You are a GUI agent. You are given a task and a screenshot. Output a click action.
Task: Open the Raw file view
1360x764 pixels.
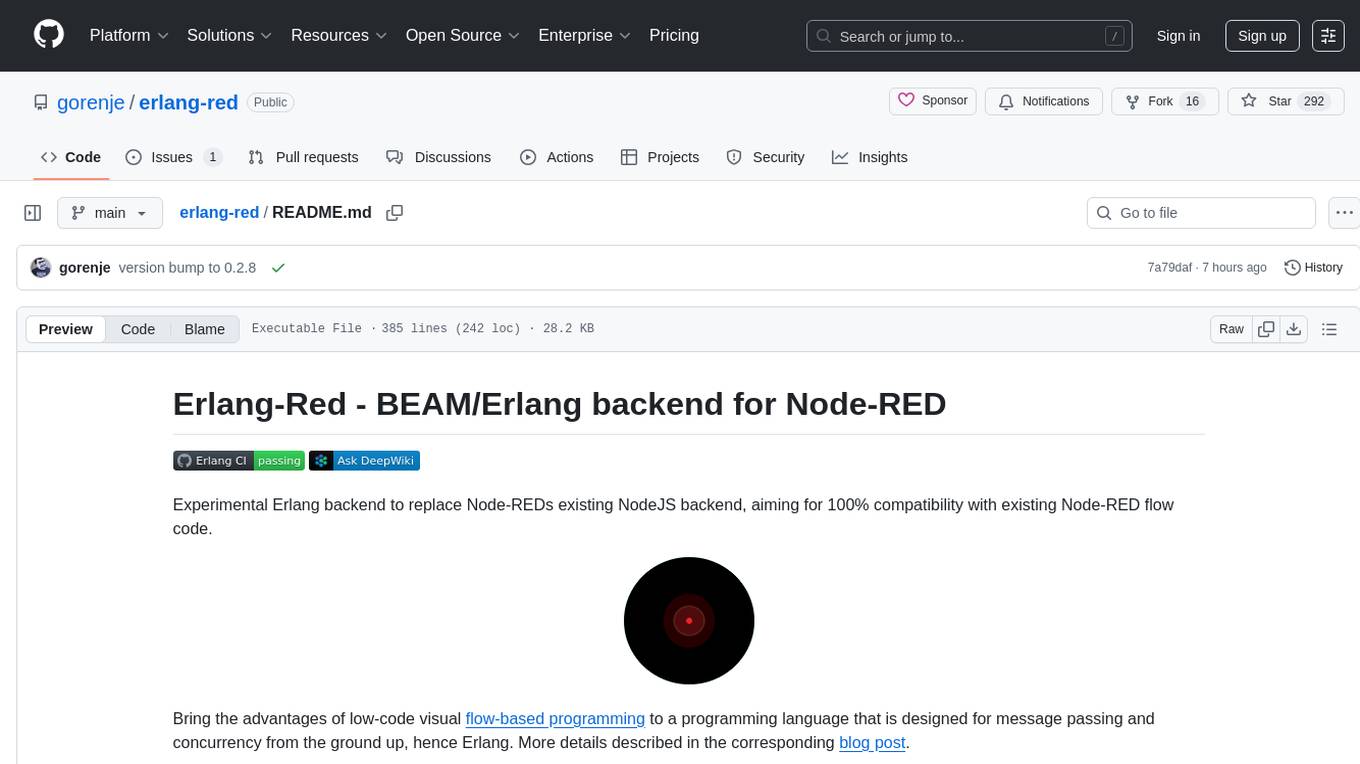(x=1231, y=329)
